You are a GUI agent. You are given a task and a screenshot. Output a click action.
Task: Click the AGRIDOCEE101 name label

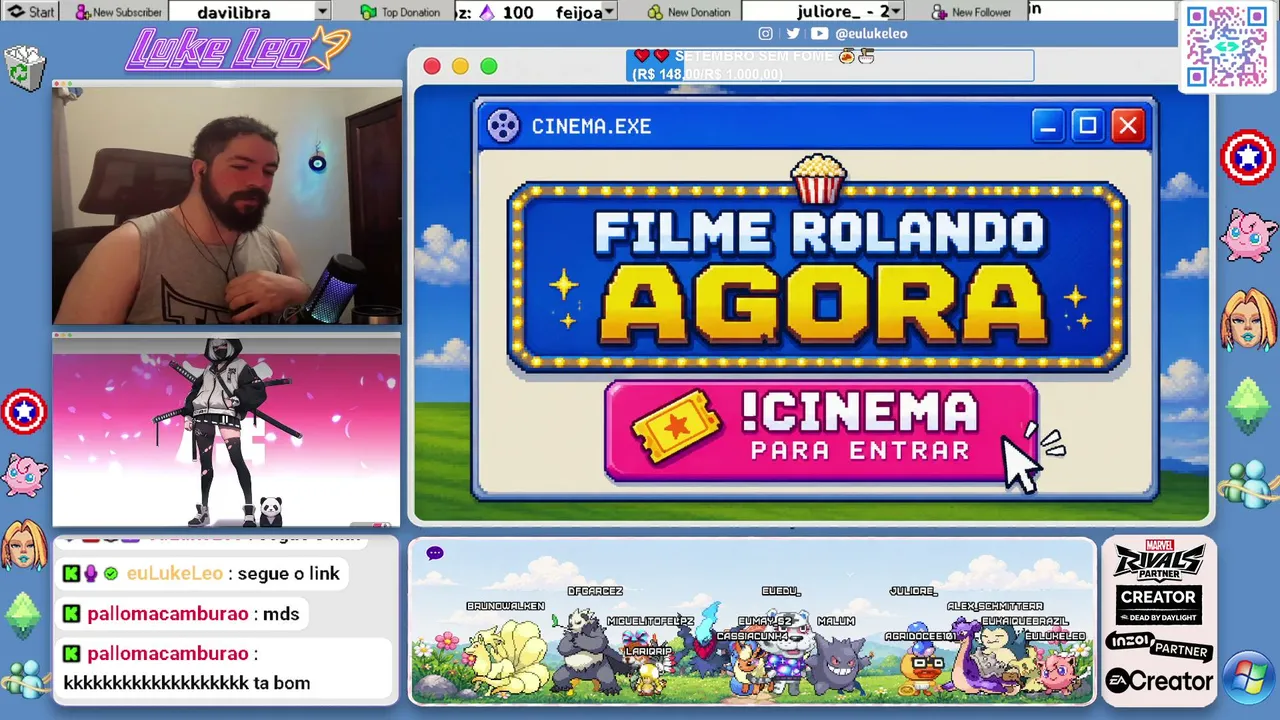pyautogui.click(x=921, y=636)
